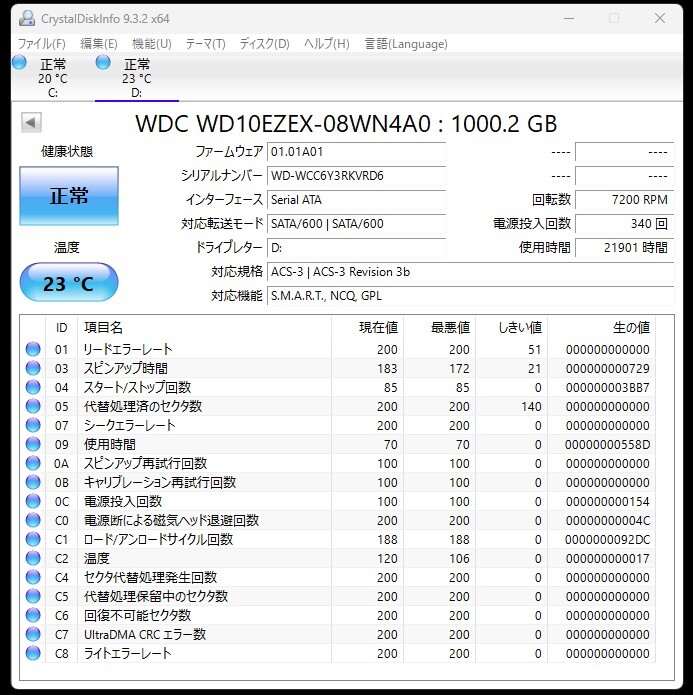The height and width of the screenshot is (695, 693).
Task: Click status icon of スタート/ストップ回数 row
Action: [33, 387]
